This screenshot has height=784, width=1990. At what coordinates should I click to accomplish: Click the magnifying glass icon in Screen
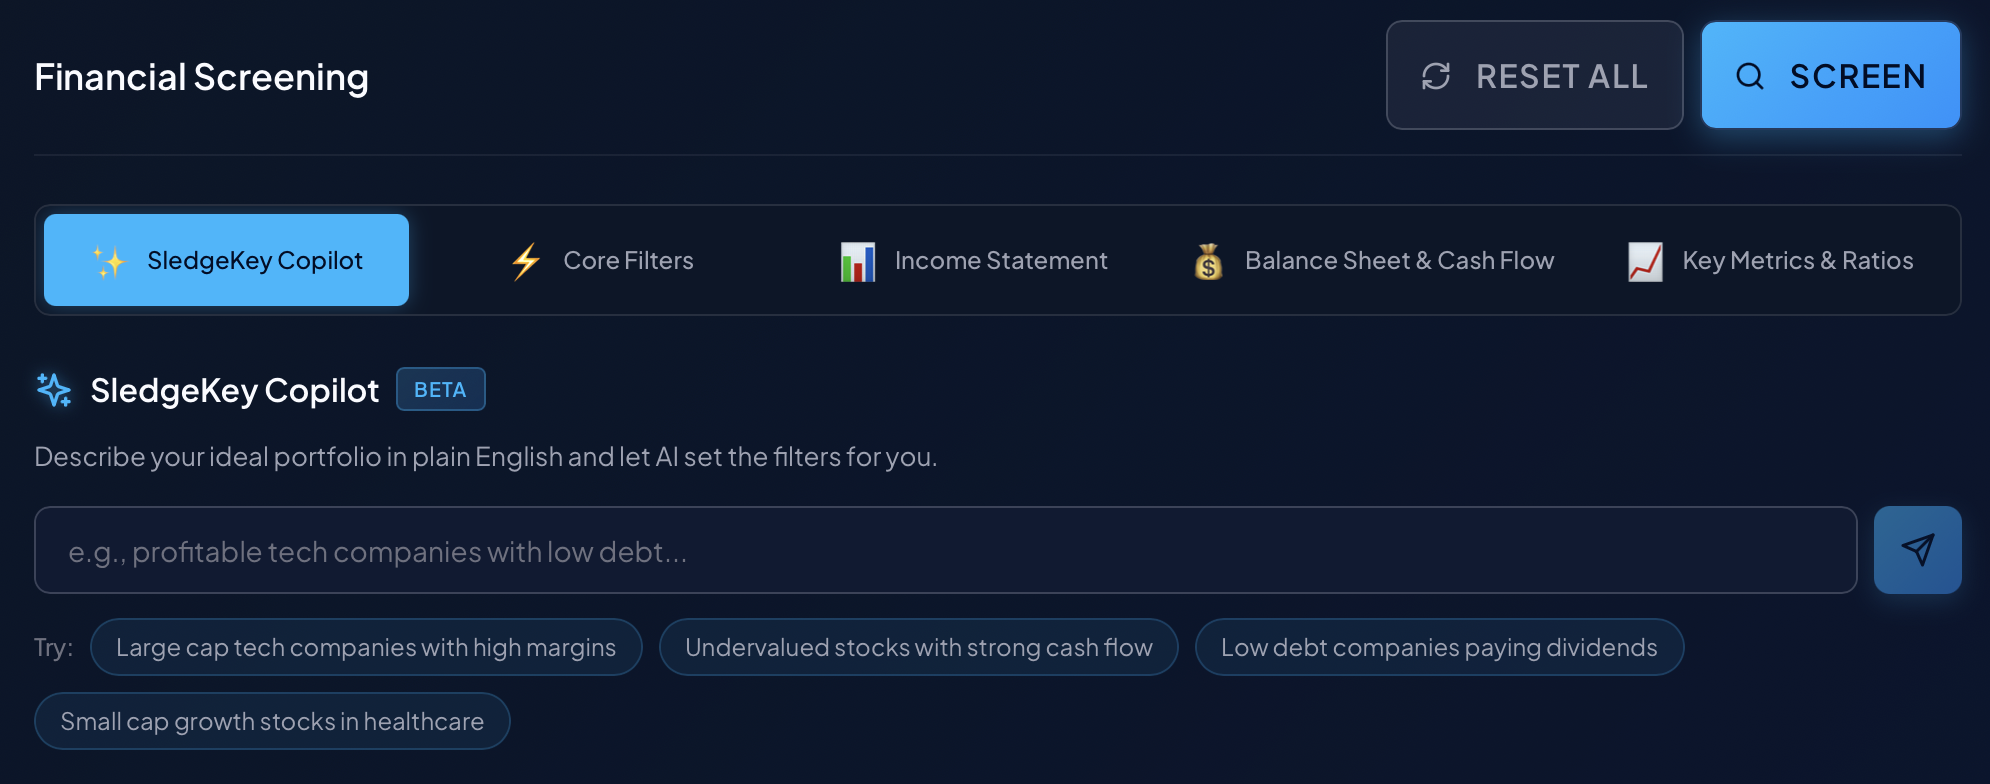pos(1750,76)
